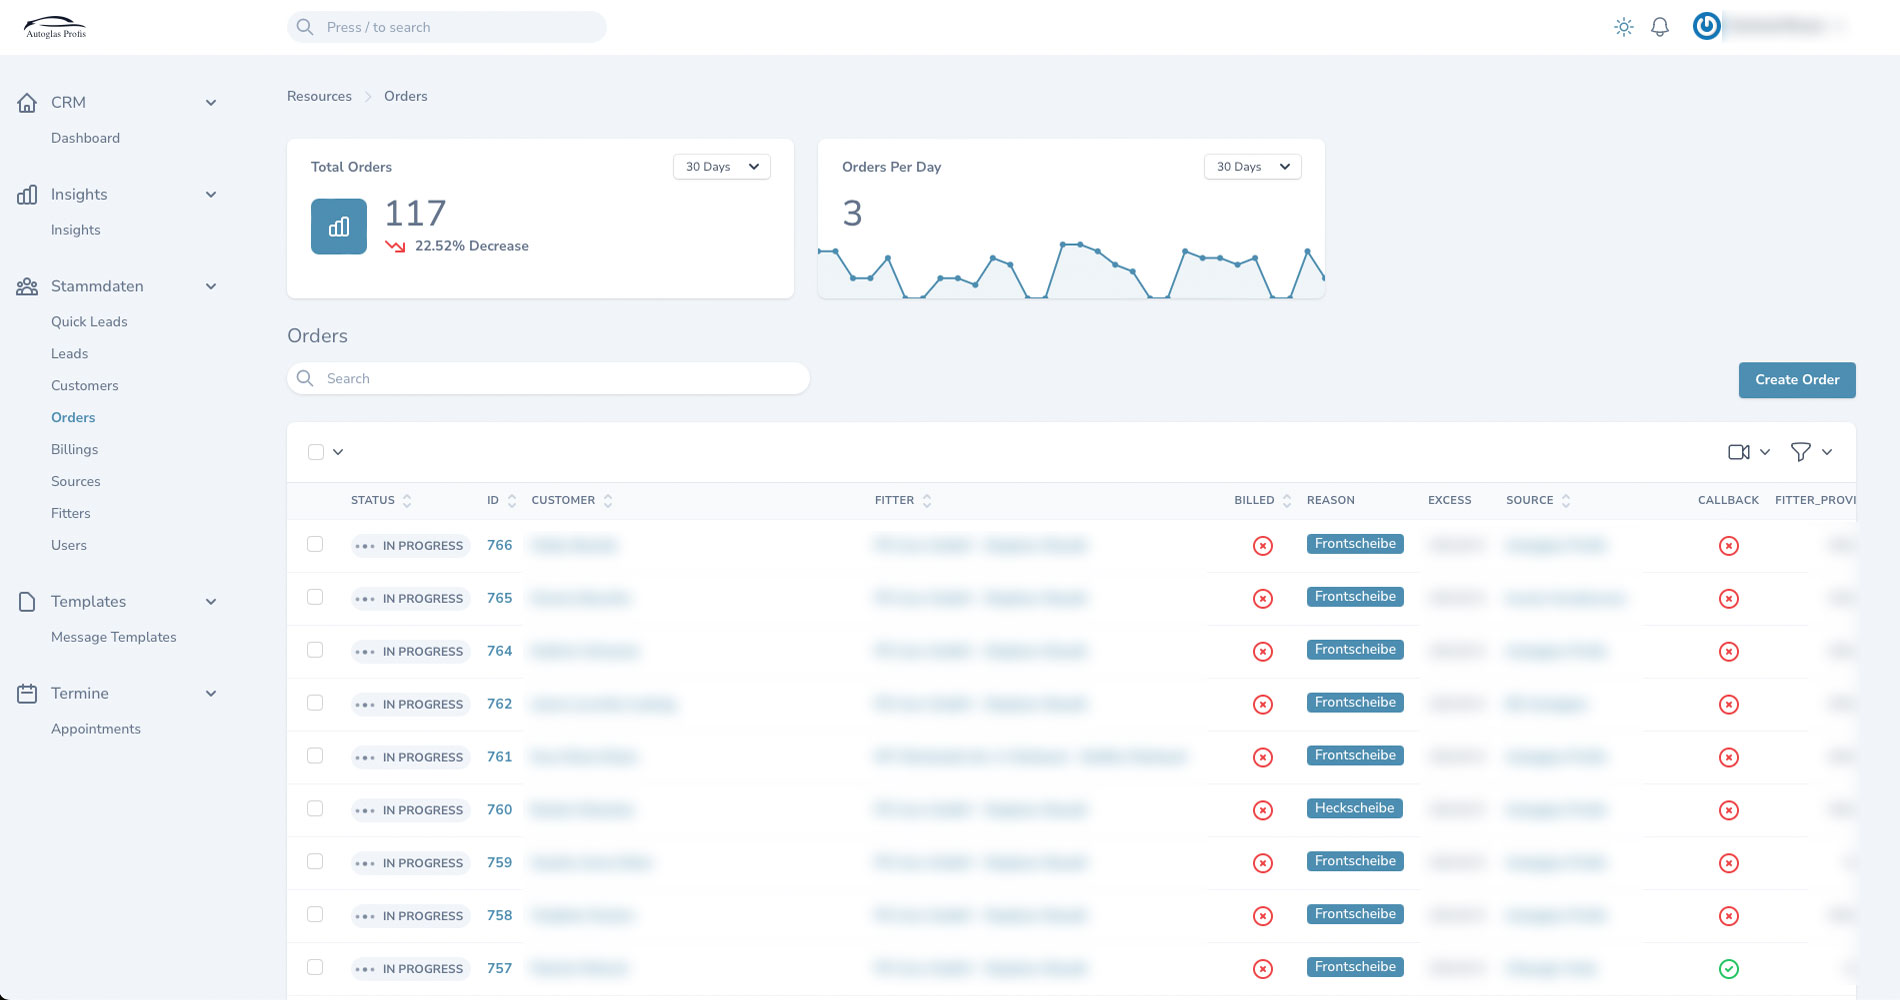
Task: Select the checkbox for order 765
Action: pyautogui.click(x=315, y=597)
